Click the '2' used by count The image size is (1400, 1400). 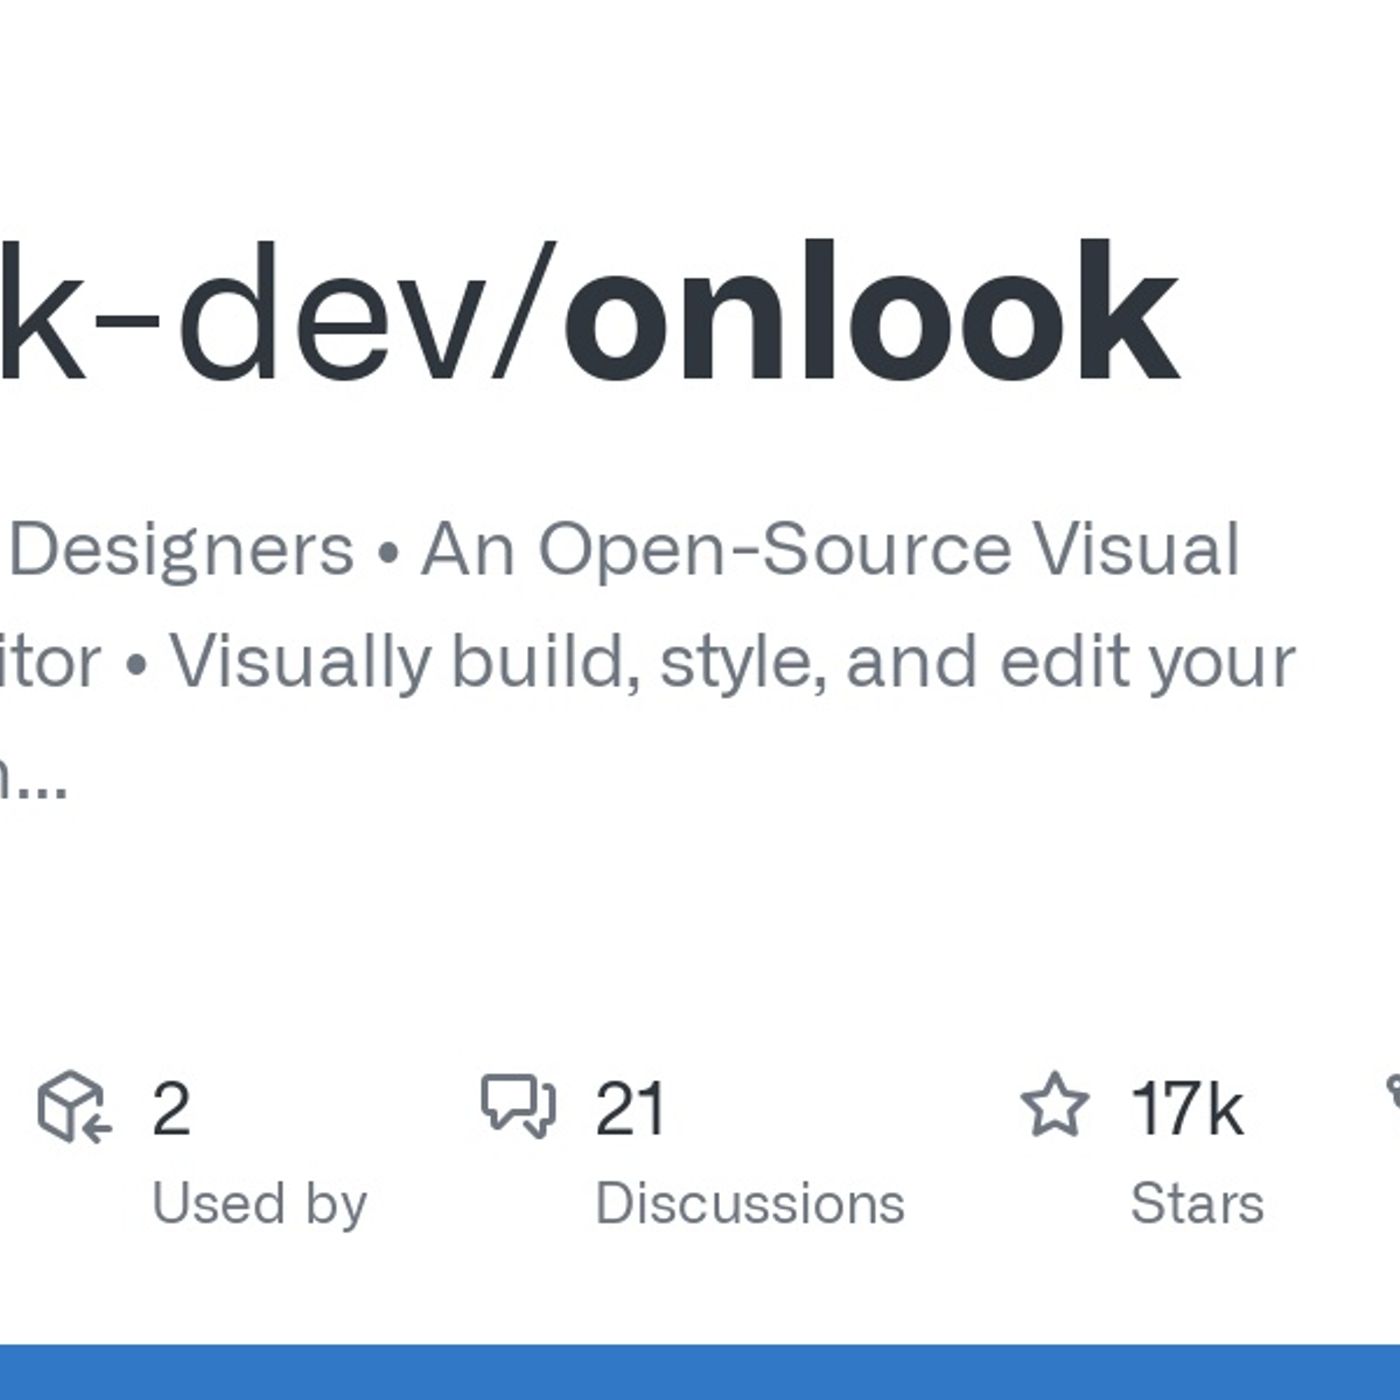pyautogui.click(x=171, y=1109)
